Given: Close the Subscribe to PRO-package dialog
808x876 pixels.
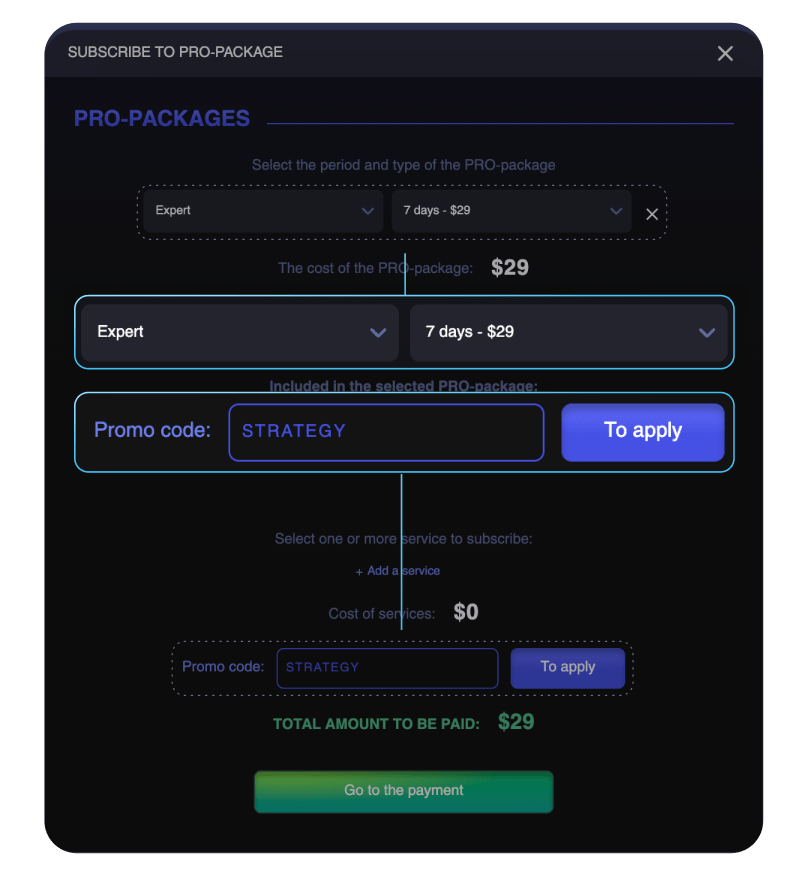Looking at the screenshot, I should click(725, 53).
